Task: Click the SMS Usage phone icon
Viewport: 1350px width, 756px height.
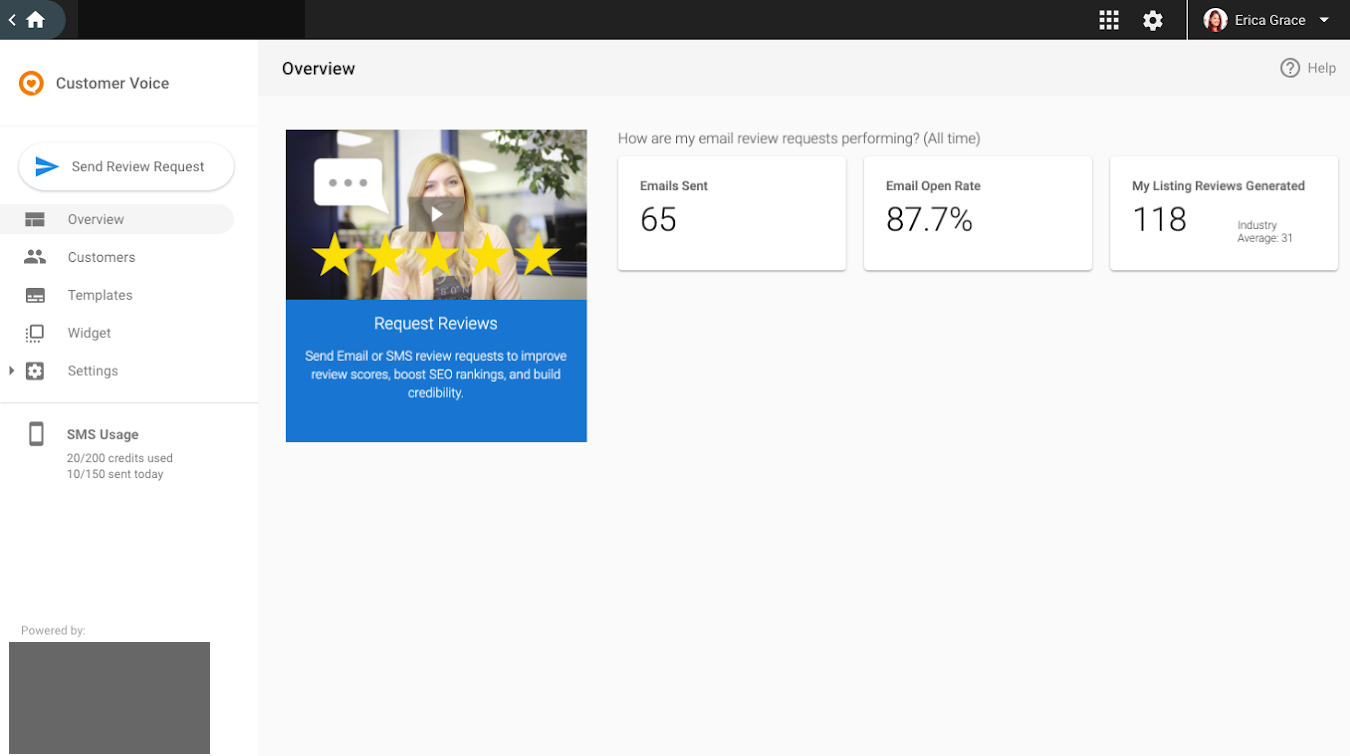Action: [x=36, y=434]
